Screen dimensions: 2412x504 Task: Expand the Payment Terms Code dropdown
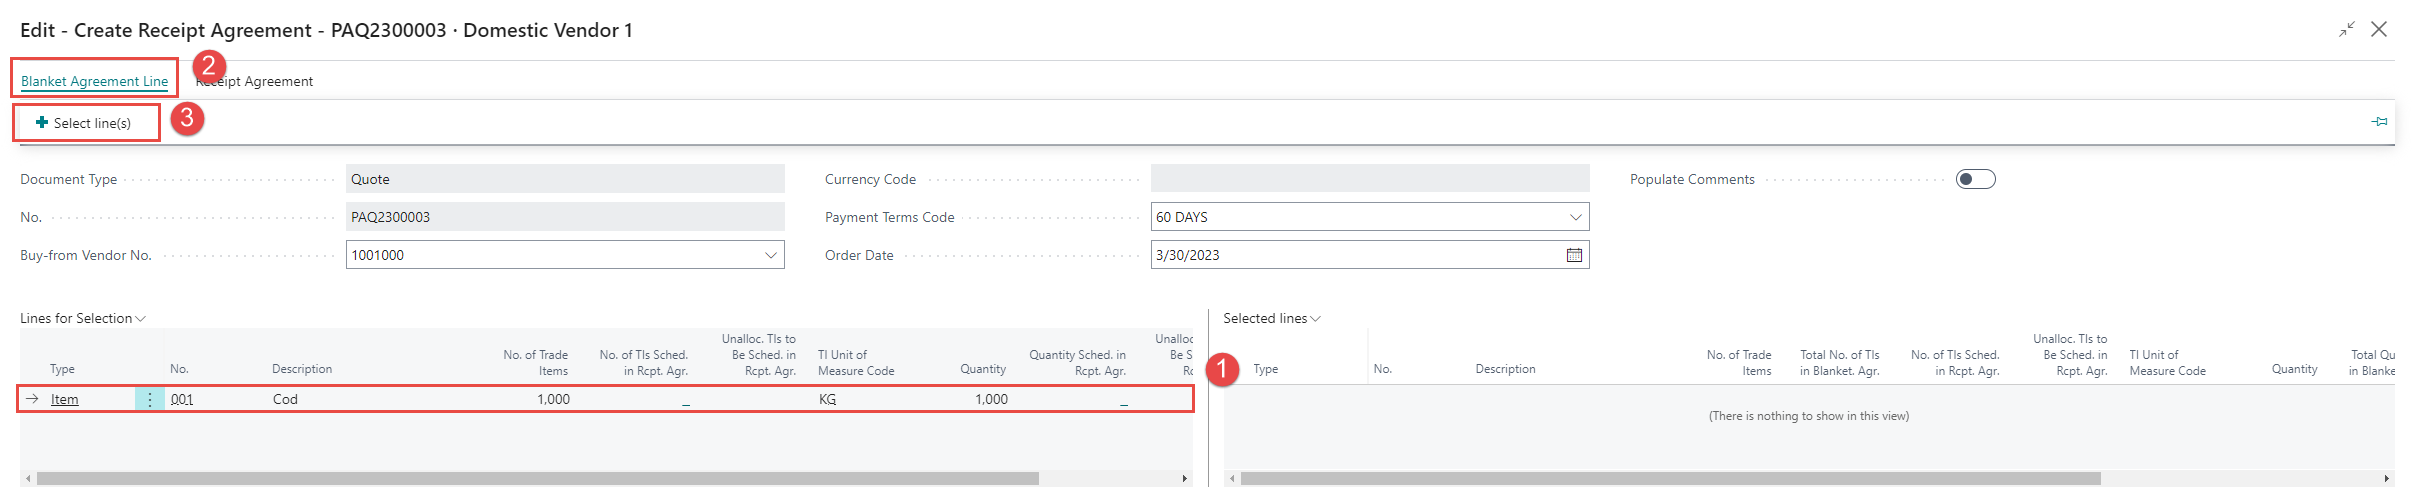1575,217
